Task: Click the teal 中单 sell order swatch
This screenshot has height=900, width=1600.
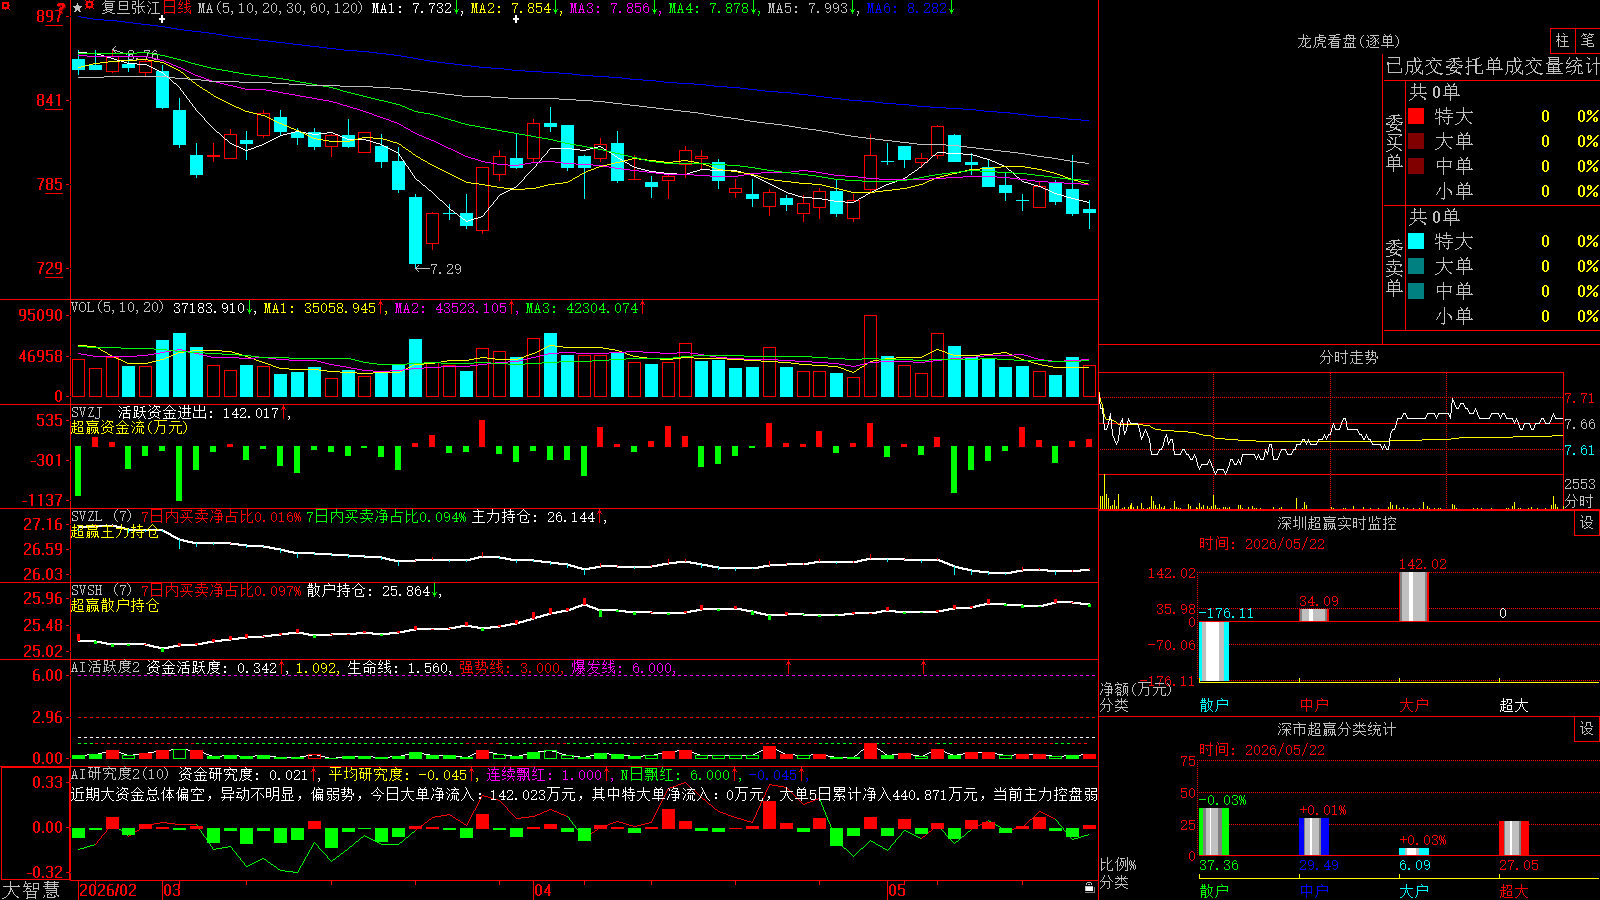Action: click(1416, 291)
